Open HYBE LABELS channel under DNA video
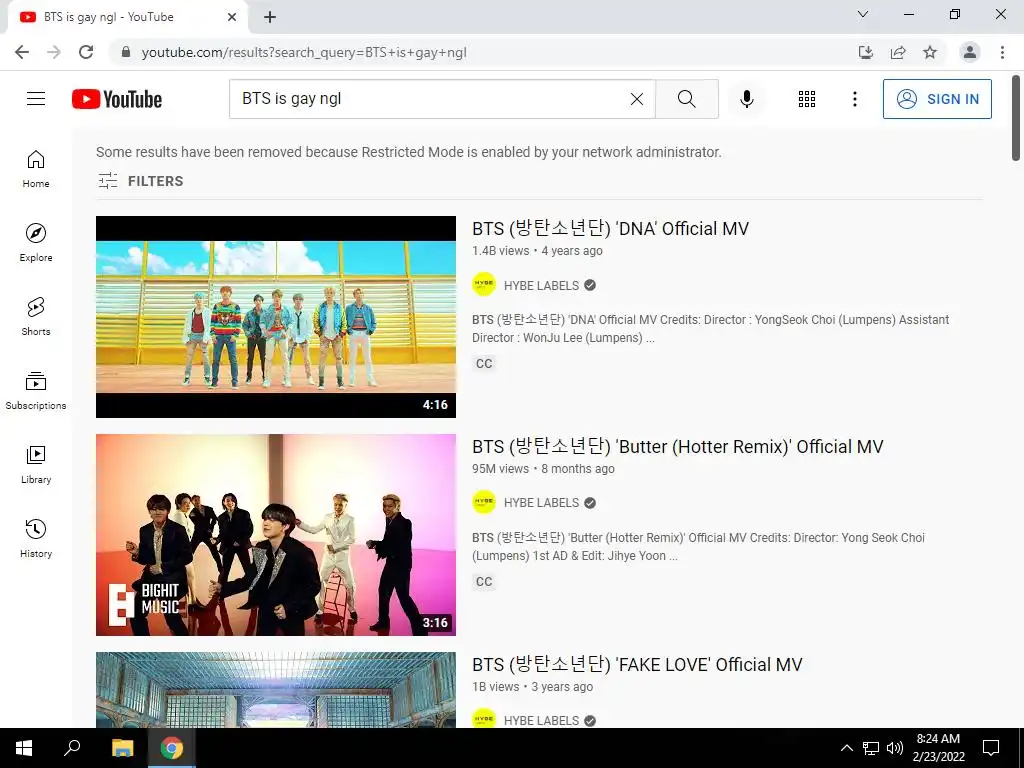Viewport: 1024px width, 768px height. pyautogui.click(x=541, y=285)
